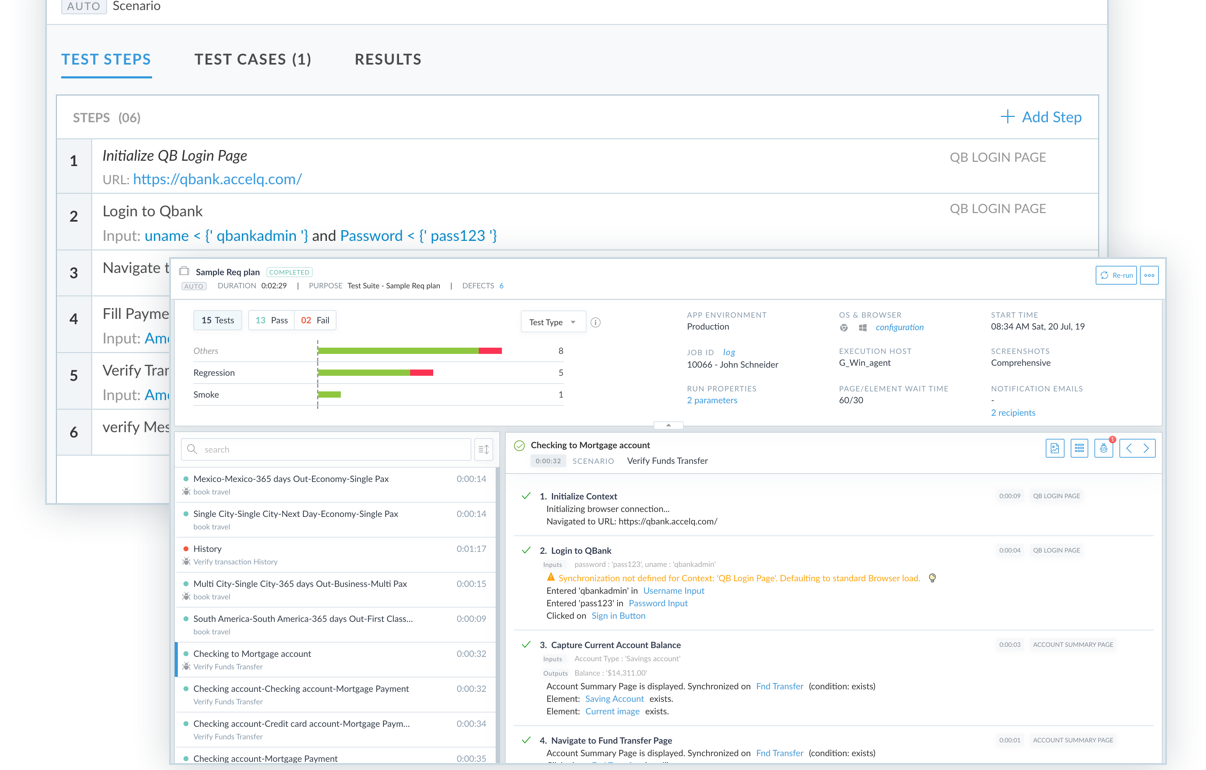Switch to the Test Cases (1) tab

click(252, 59)
